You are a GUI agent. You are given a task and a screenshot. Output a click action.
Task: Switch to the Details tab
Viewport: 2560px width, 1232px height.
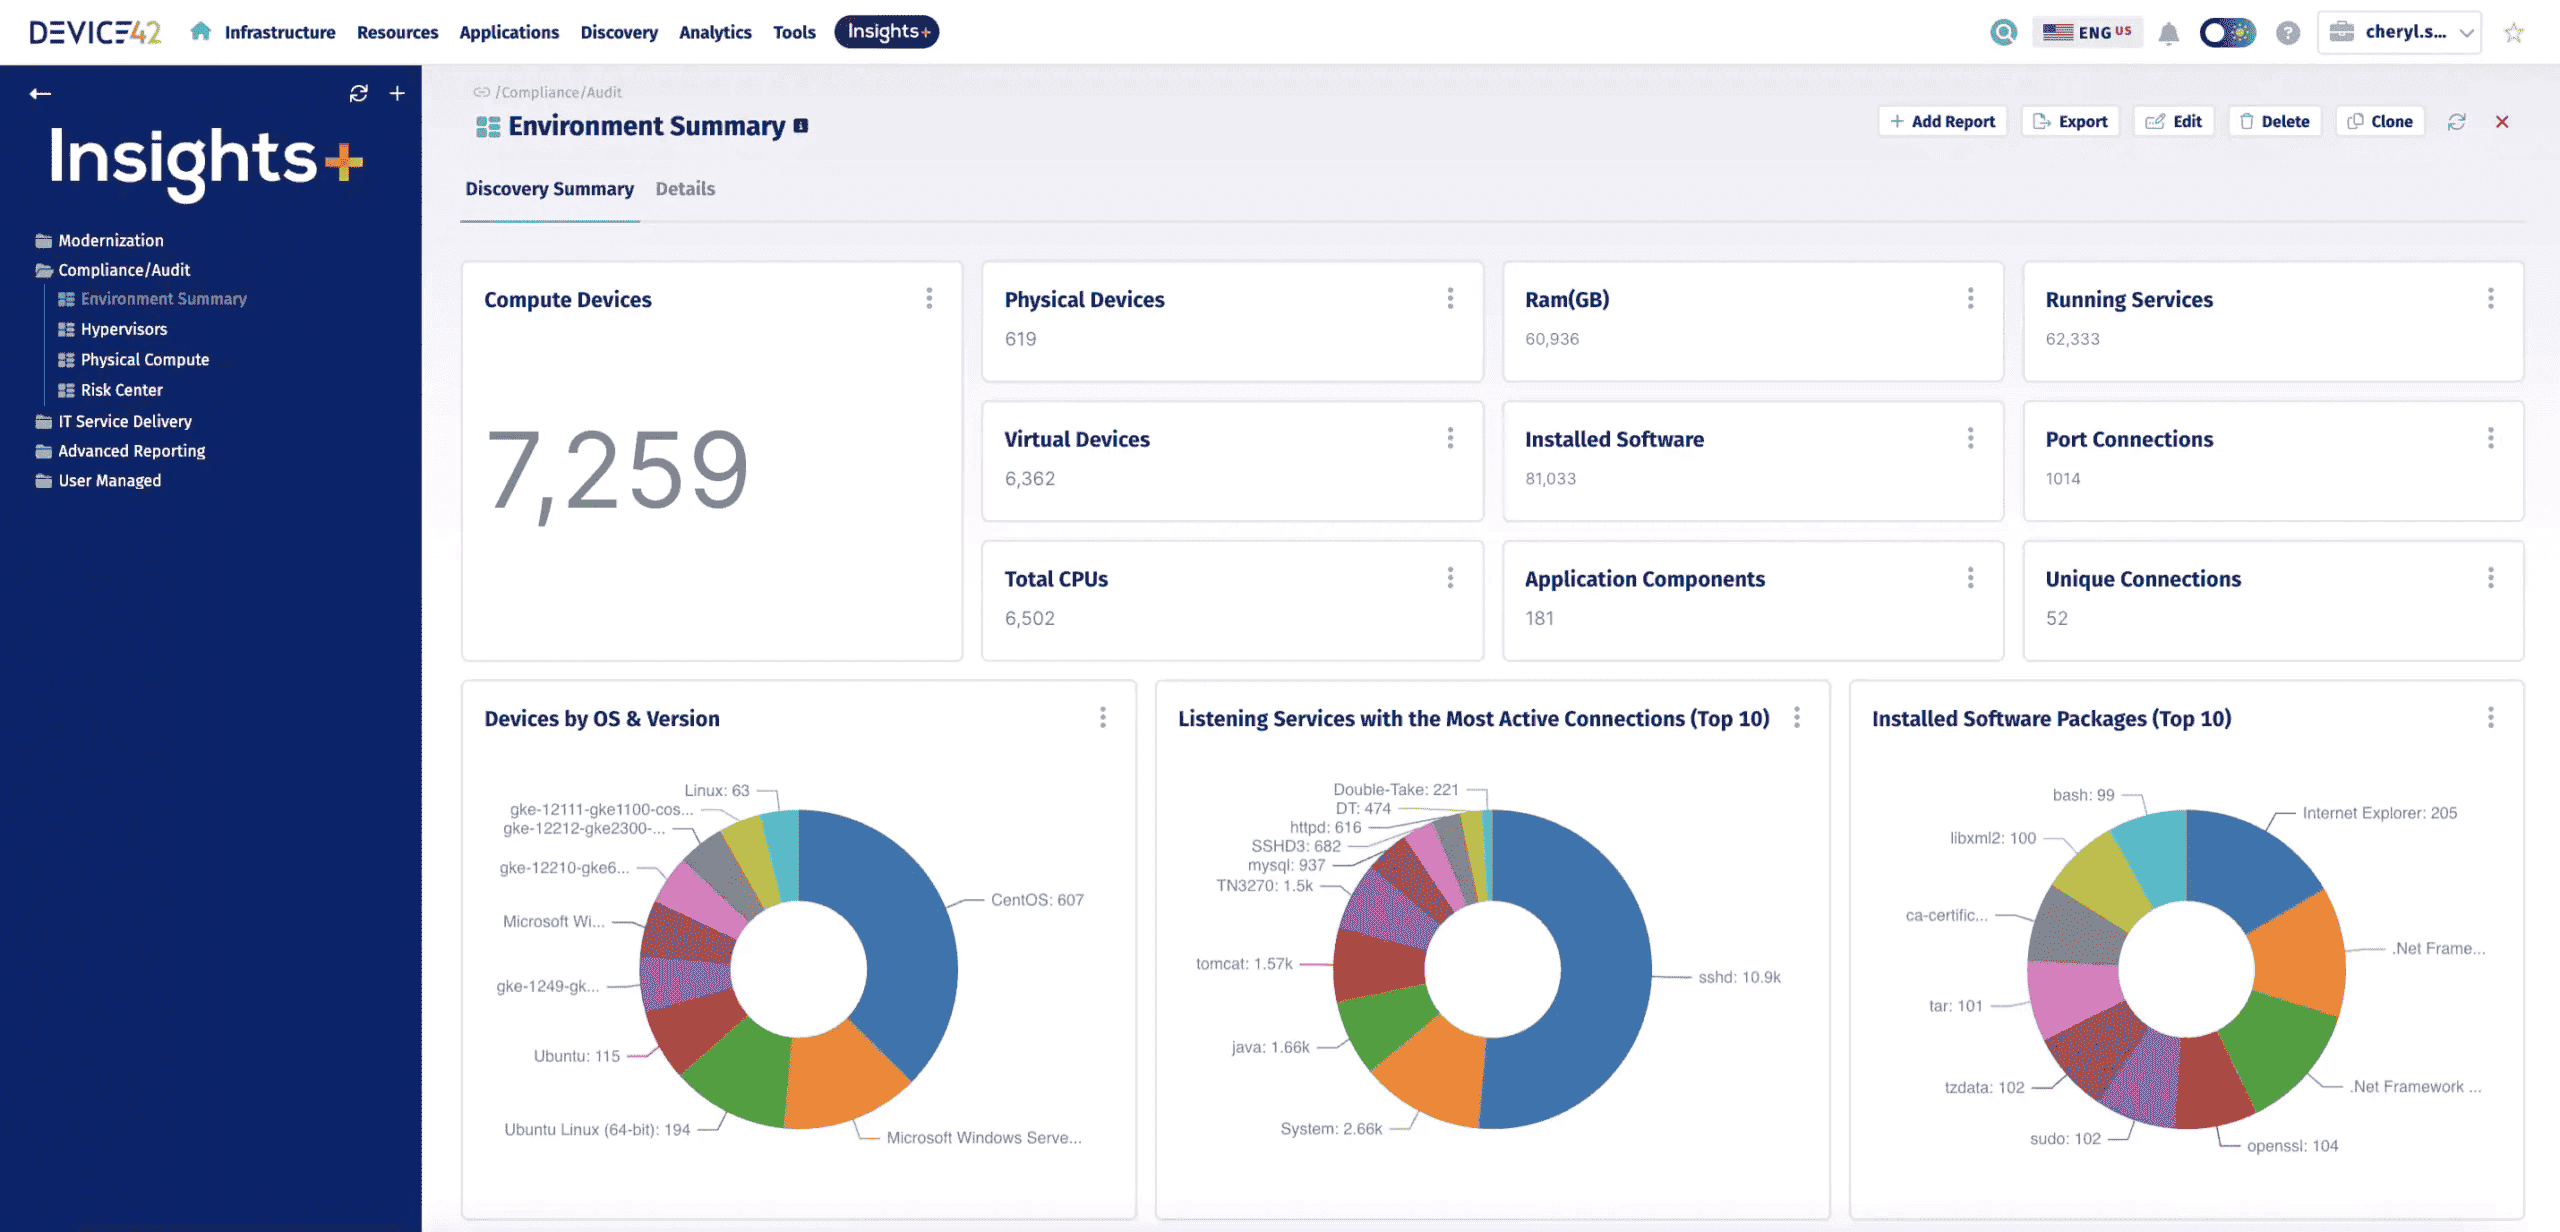685,188
